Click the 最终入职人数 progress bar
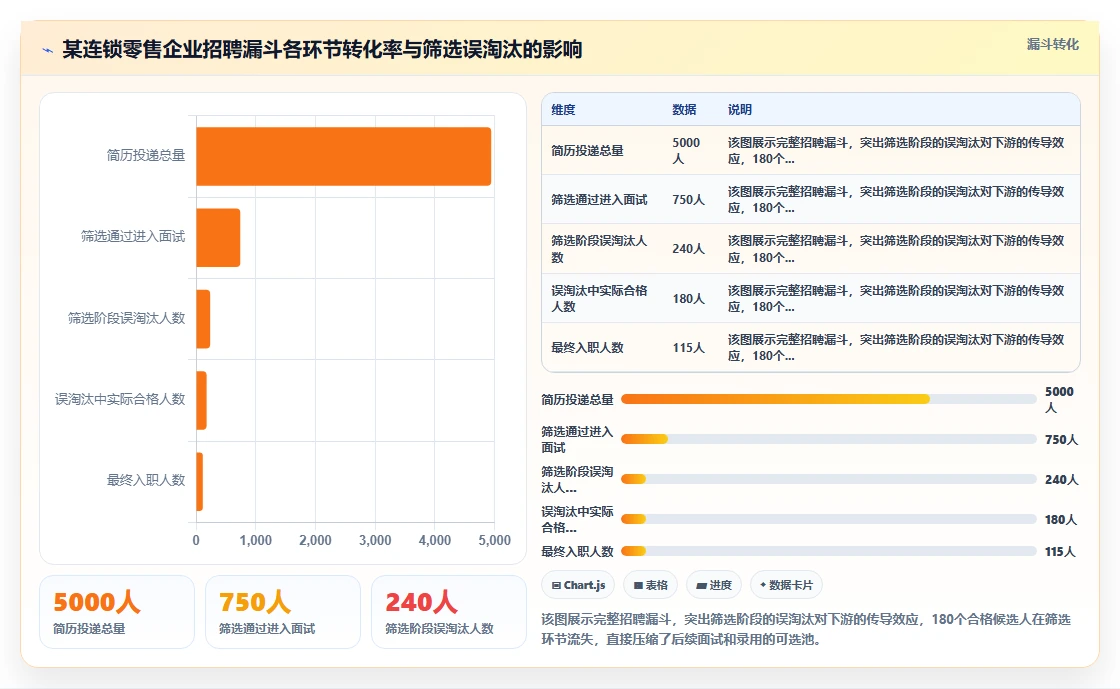 [829, 551]
